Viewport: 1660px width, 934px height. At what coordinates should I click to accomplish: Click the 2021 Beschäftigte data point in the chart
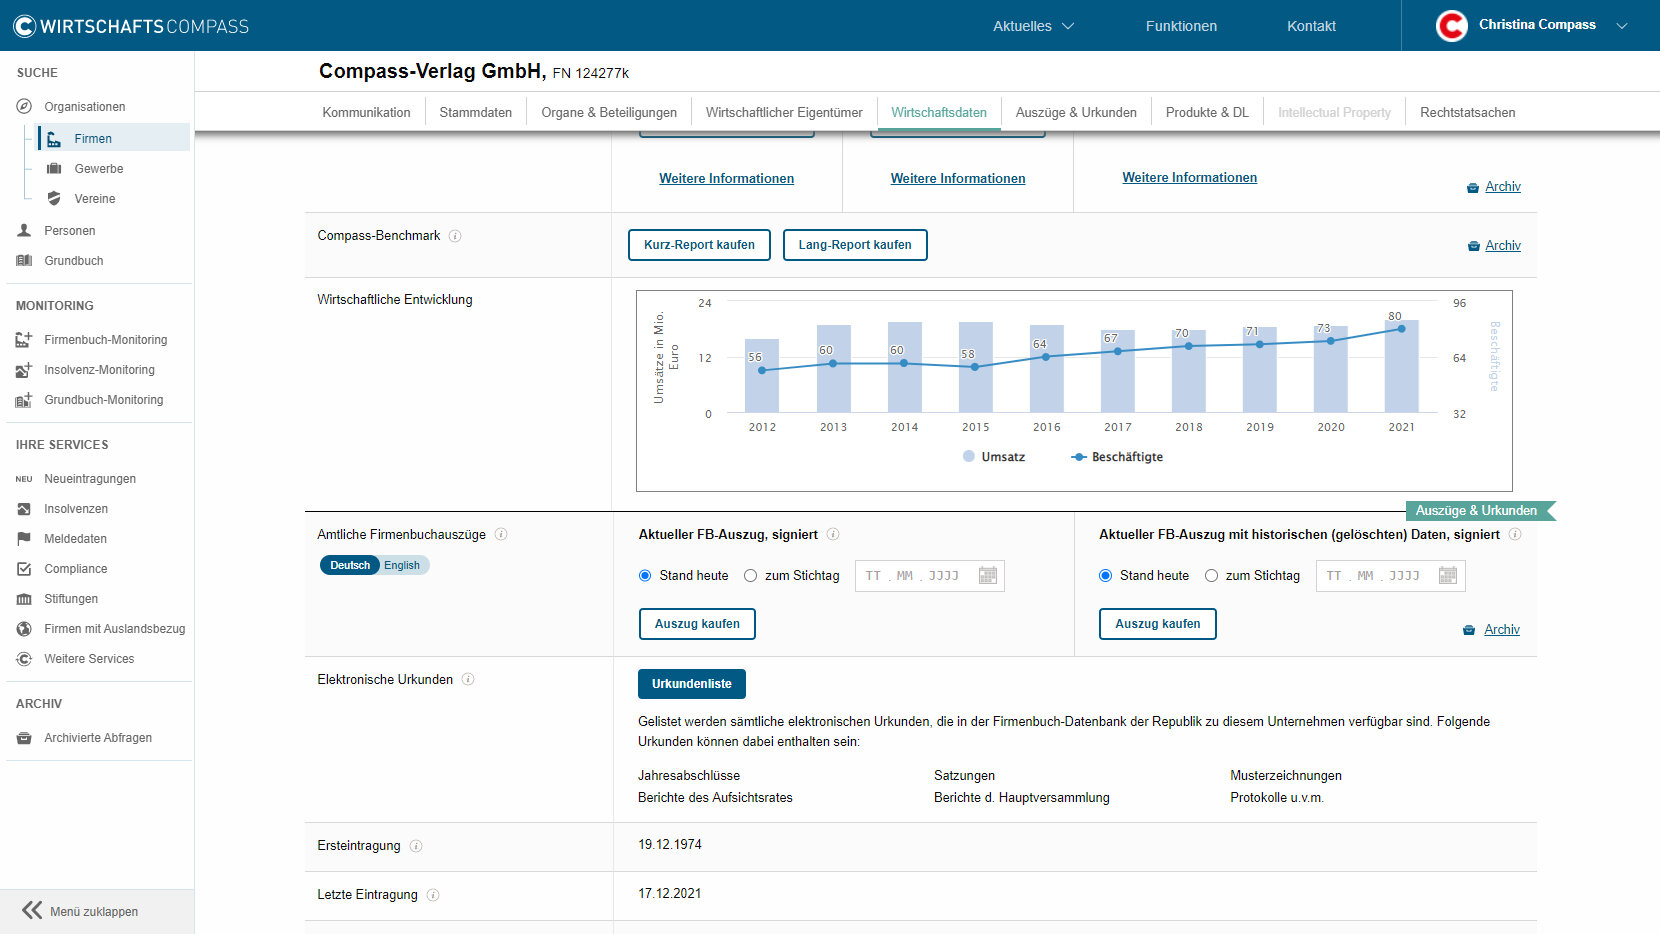click(x=1401, y=328)
